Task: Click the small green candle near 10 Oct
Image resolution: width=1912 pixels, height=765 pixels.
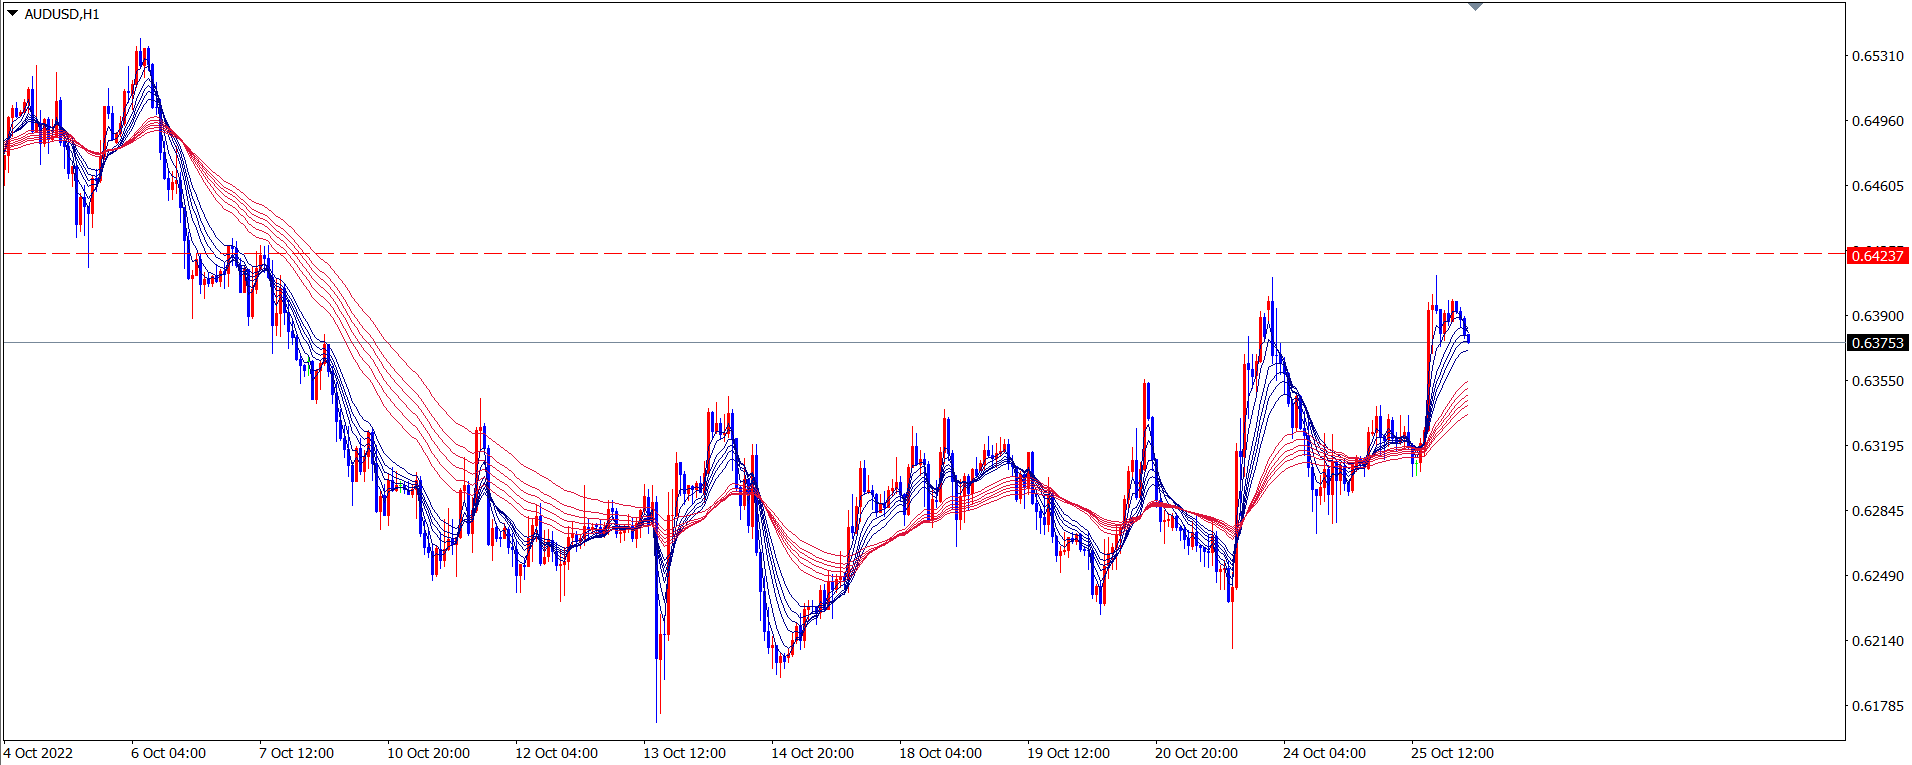Action: [399, 487]
